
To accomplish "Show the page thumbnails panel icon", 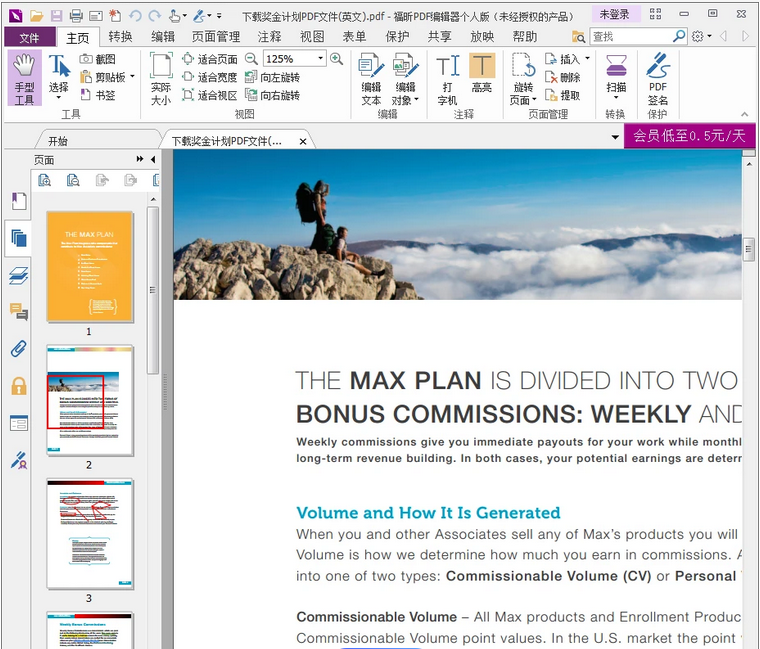I will click(x=19, y=238).
